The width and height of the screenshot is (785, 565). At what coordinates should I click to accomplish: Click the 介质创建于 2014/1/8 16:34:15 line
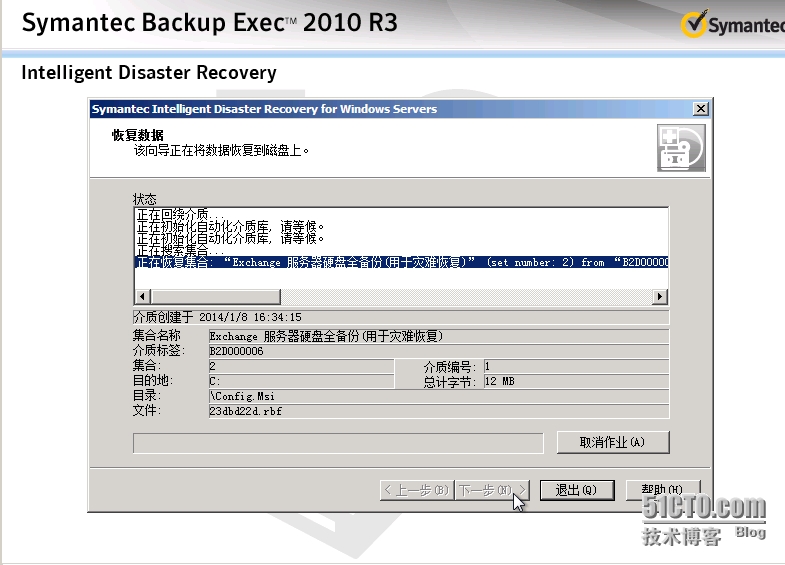(401, 317)
